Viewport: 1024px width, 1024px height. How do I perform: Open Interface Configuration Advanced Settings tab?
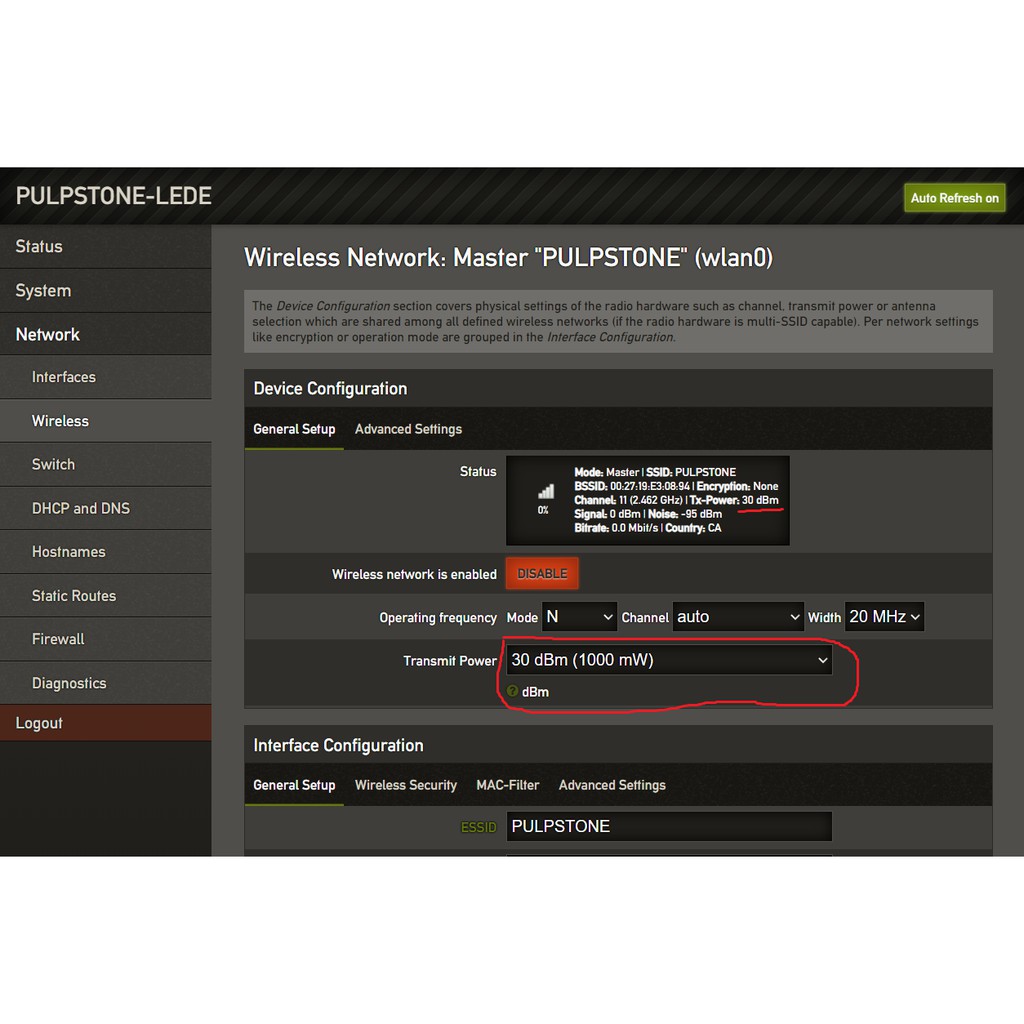612,785
